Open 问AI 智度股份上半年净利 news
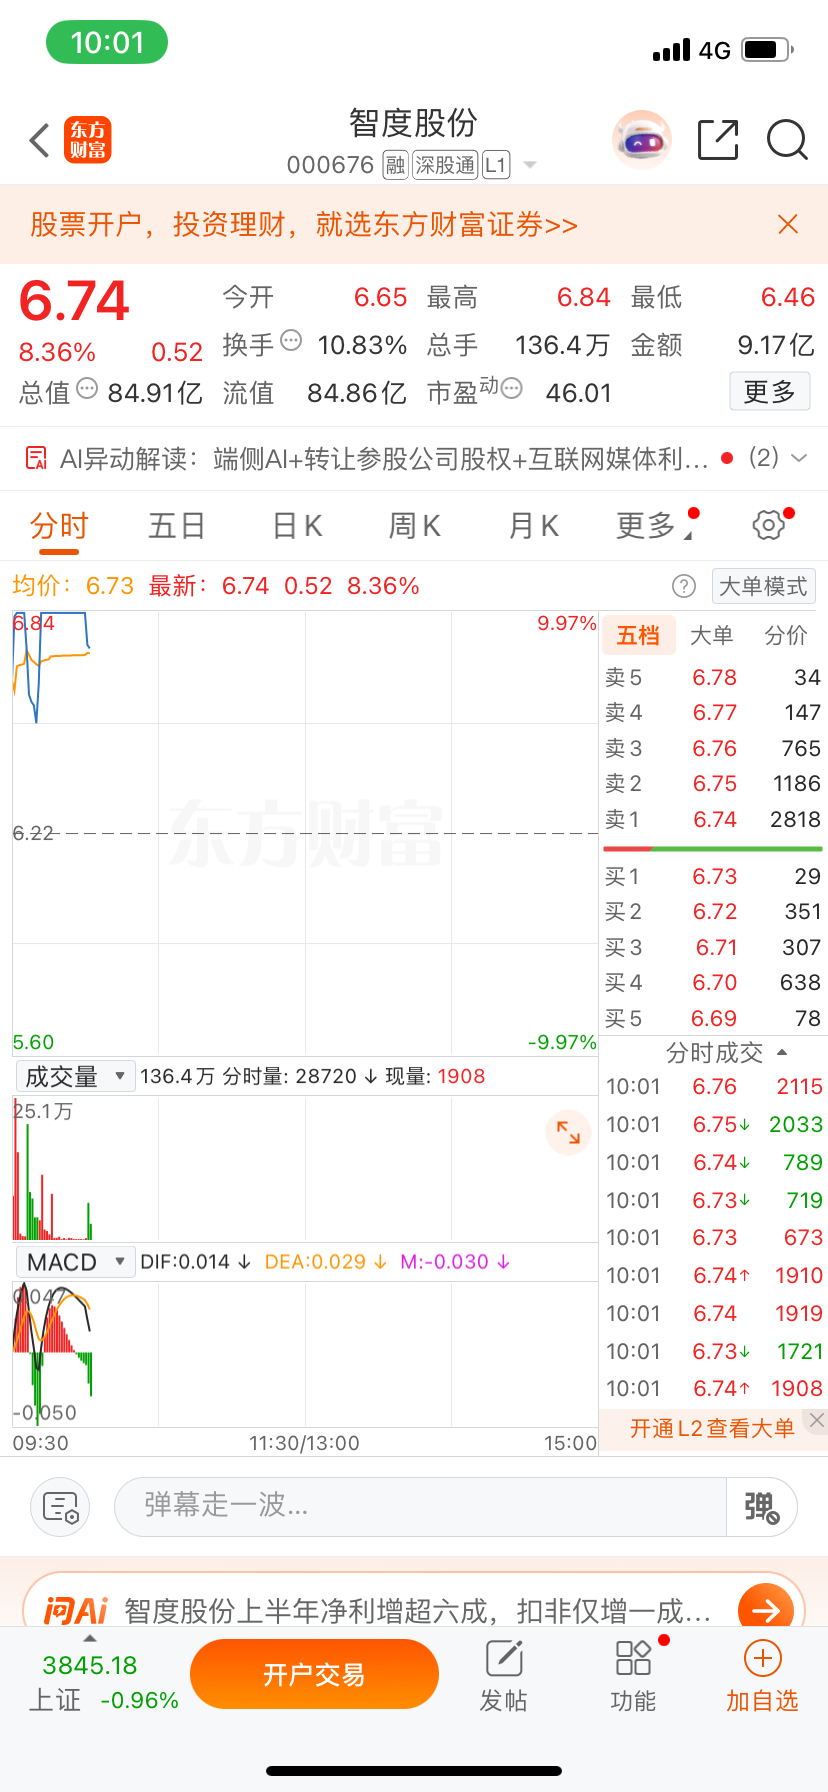The height and width of the screenshot is (1792, 828). (x=417, y=1610)
